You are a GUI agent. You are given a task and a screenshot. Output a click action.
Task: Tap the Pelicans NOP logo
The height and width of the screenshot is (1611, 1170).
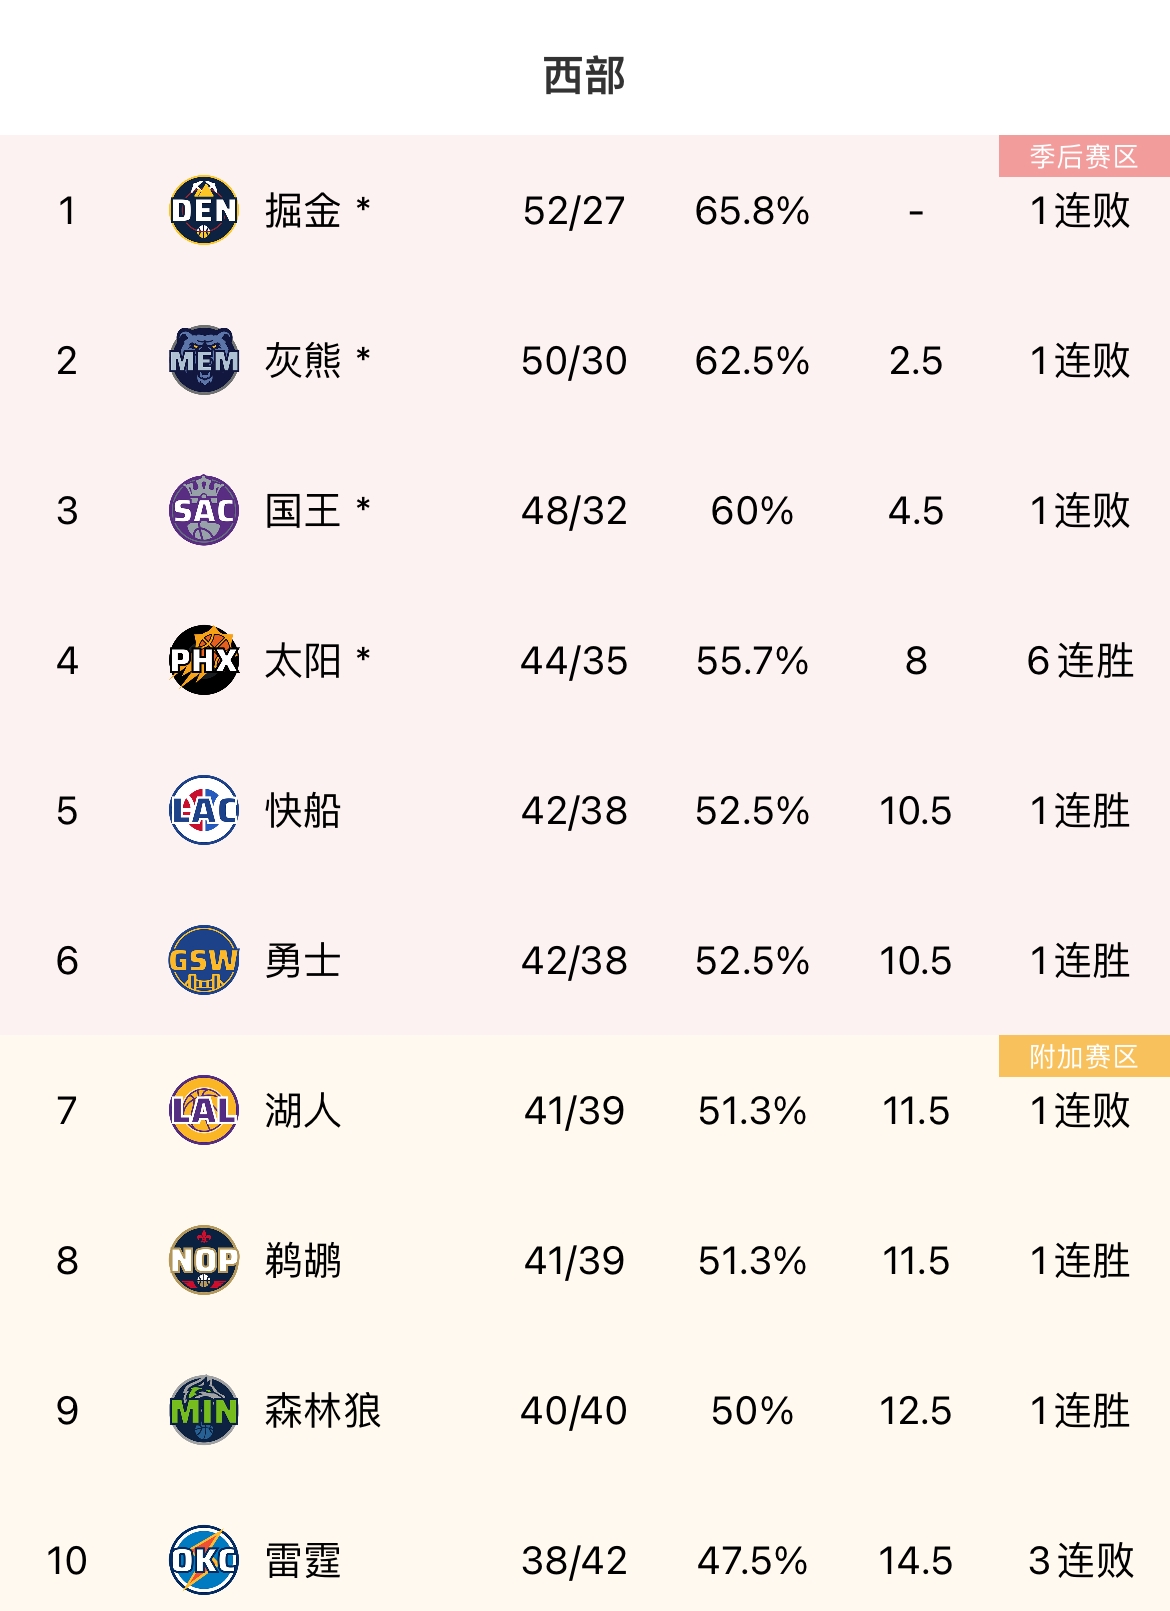coord(204,1260)
